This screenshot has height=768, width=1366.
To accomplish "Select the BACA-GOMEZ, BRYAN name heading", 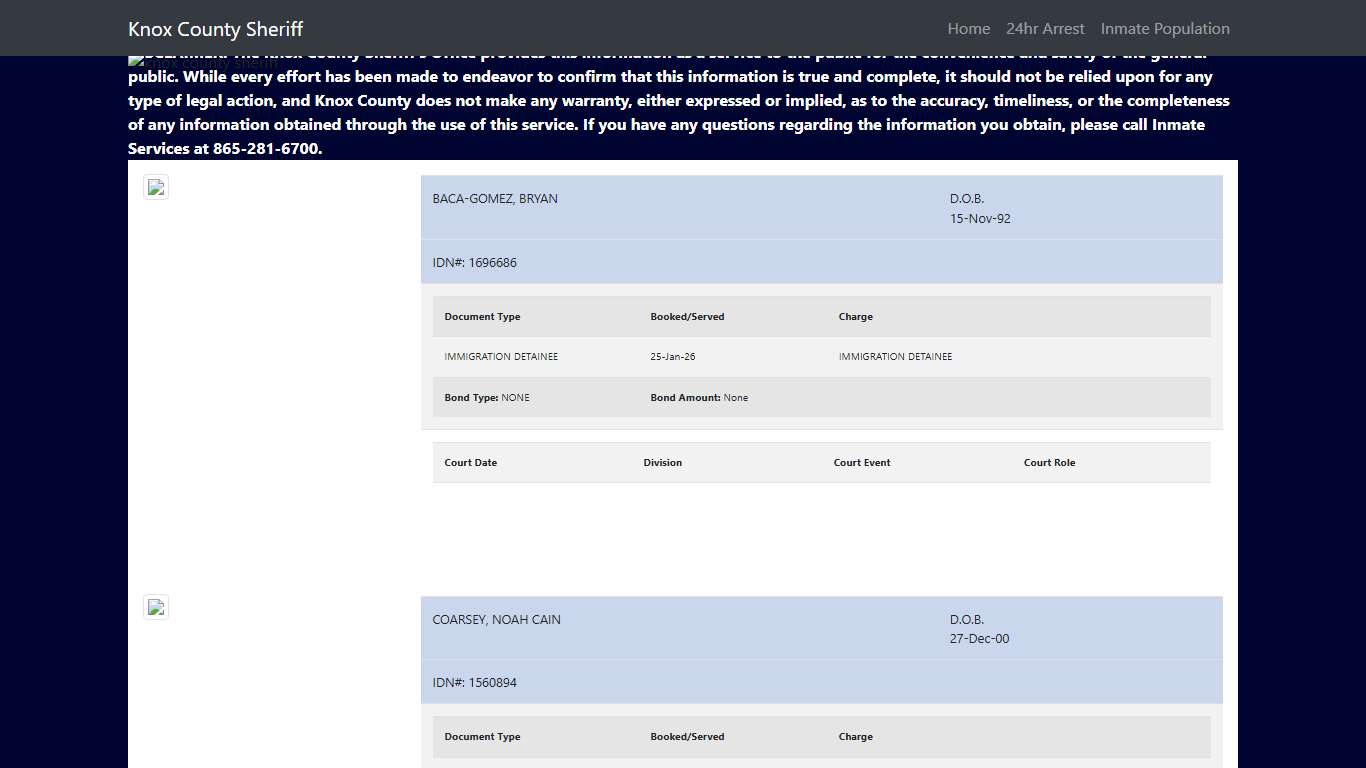I will (x=495, y=199).
